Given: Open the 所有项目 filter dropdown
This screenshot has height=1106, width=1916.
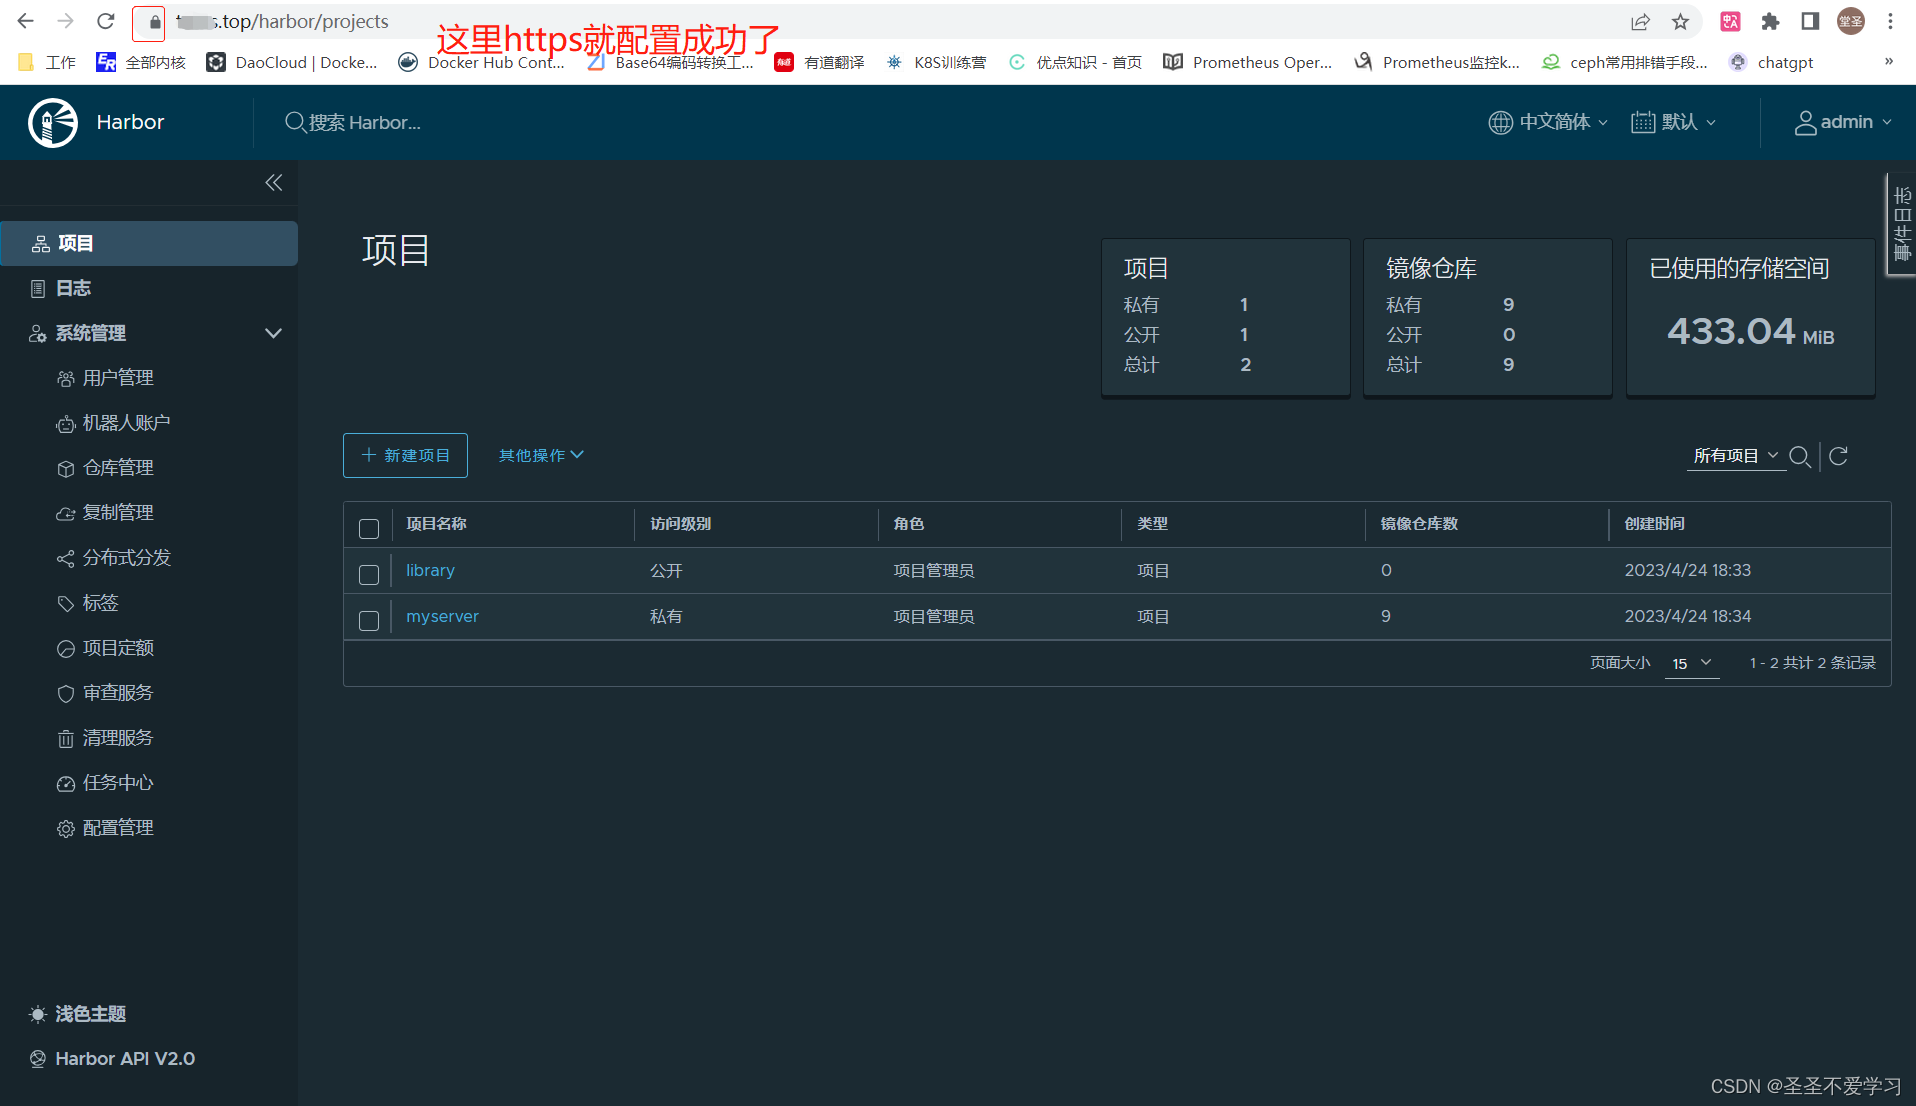Looking at the screenshot, I should (1735, 455).
